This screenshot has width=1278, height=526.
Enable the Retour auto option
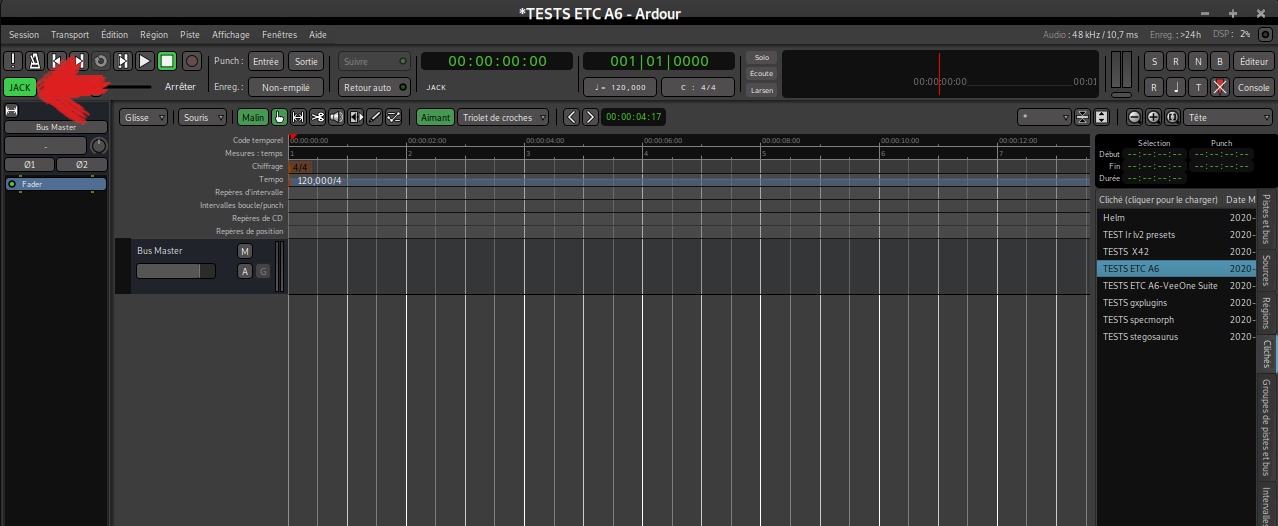click(x=374, y=87)
